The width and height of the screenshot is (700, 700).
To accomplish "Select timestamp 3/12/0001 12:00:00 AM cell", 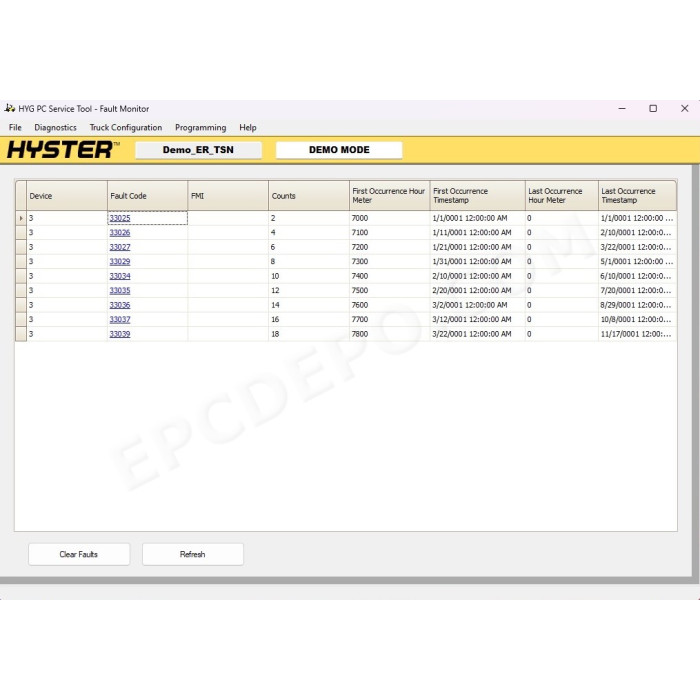I will [x=478, y=320].
